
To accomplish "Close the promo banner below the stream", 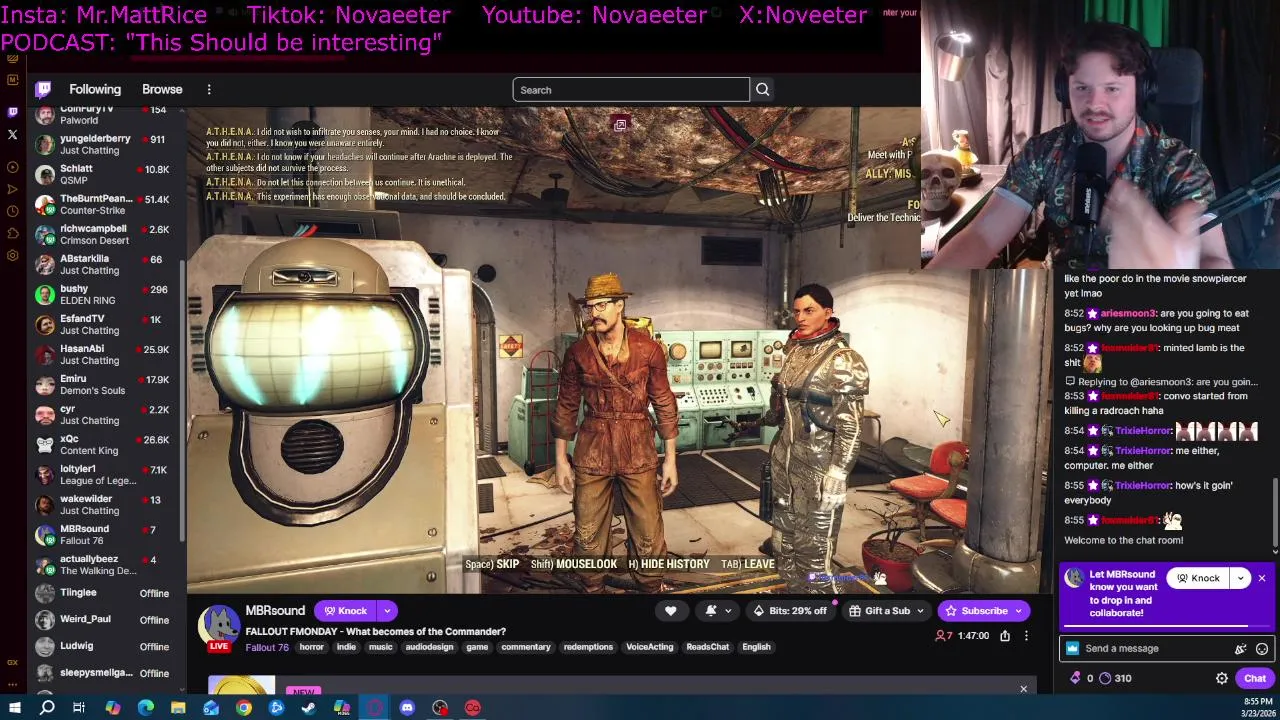I will 1023,689.
